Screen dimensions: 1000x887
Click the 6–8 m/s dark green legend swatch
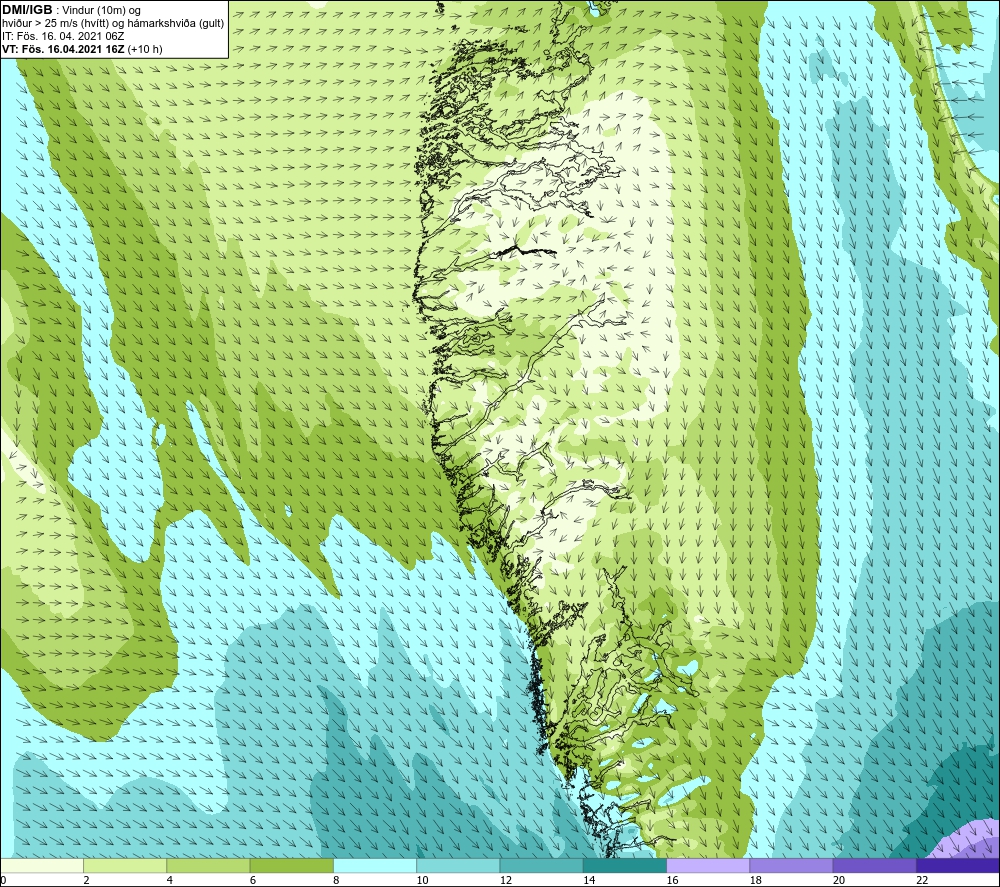291,866
